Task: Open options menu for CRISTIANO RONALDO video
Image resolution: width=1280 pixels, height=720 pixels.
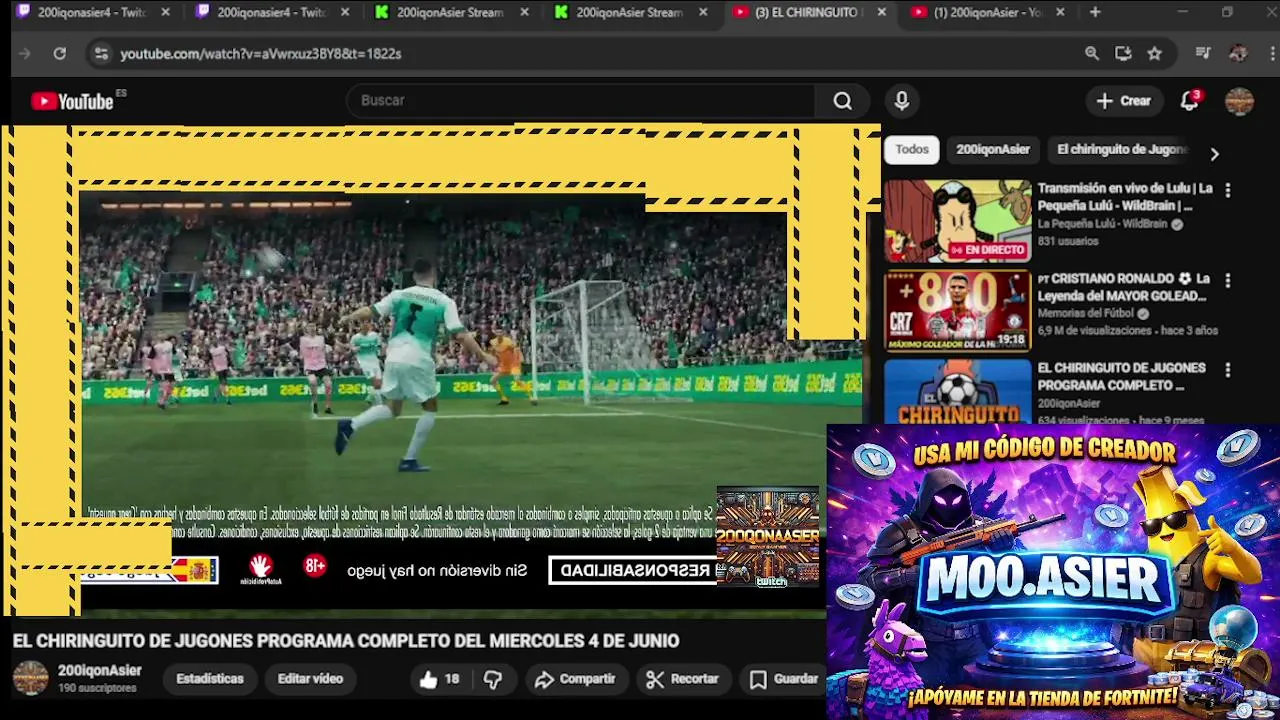Action: 1228,280
